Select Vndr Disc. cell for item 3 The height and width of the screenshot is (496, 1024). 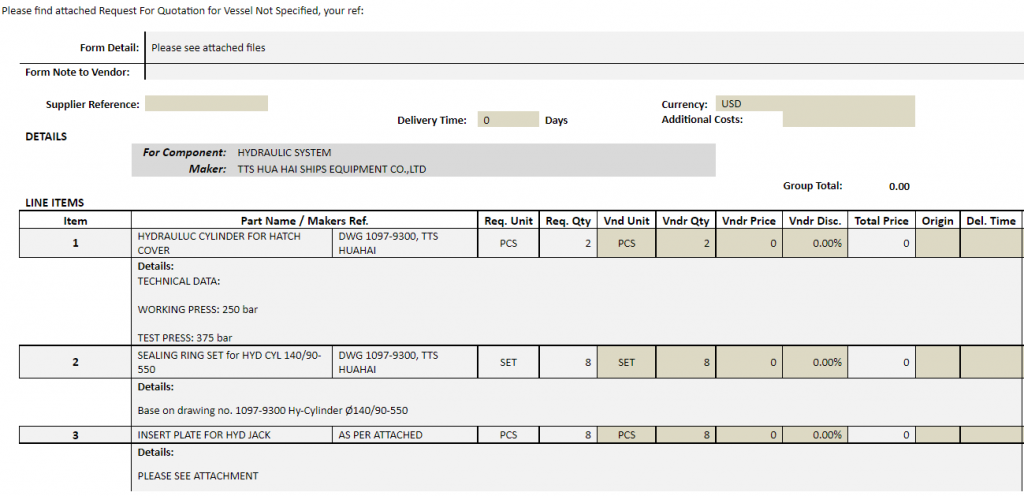pyautogui.click(x=814, y=435)
